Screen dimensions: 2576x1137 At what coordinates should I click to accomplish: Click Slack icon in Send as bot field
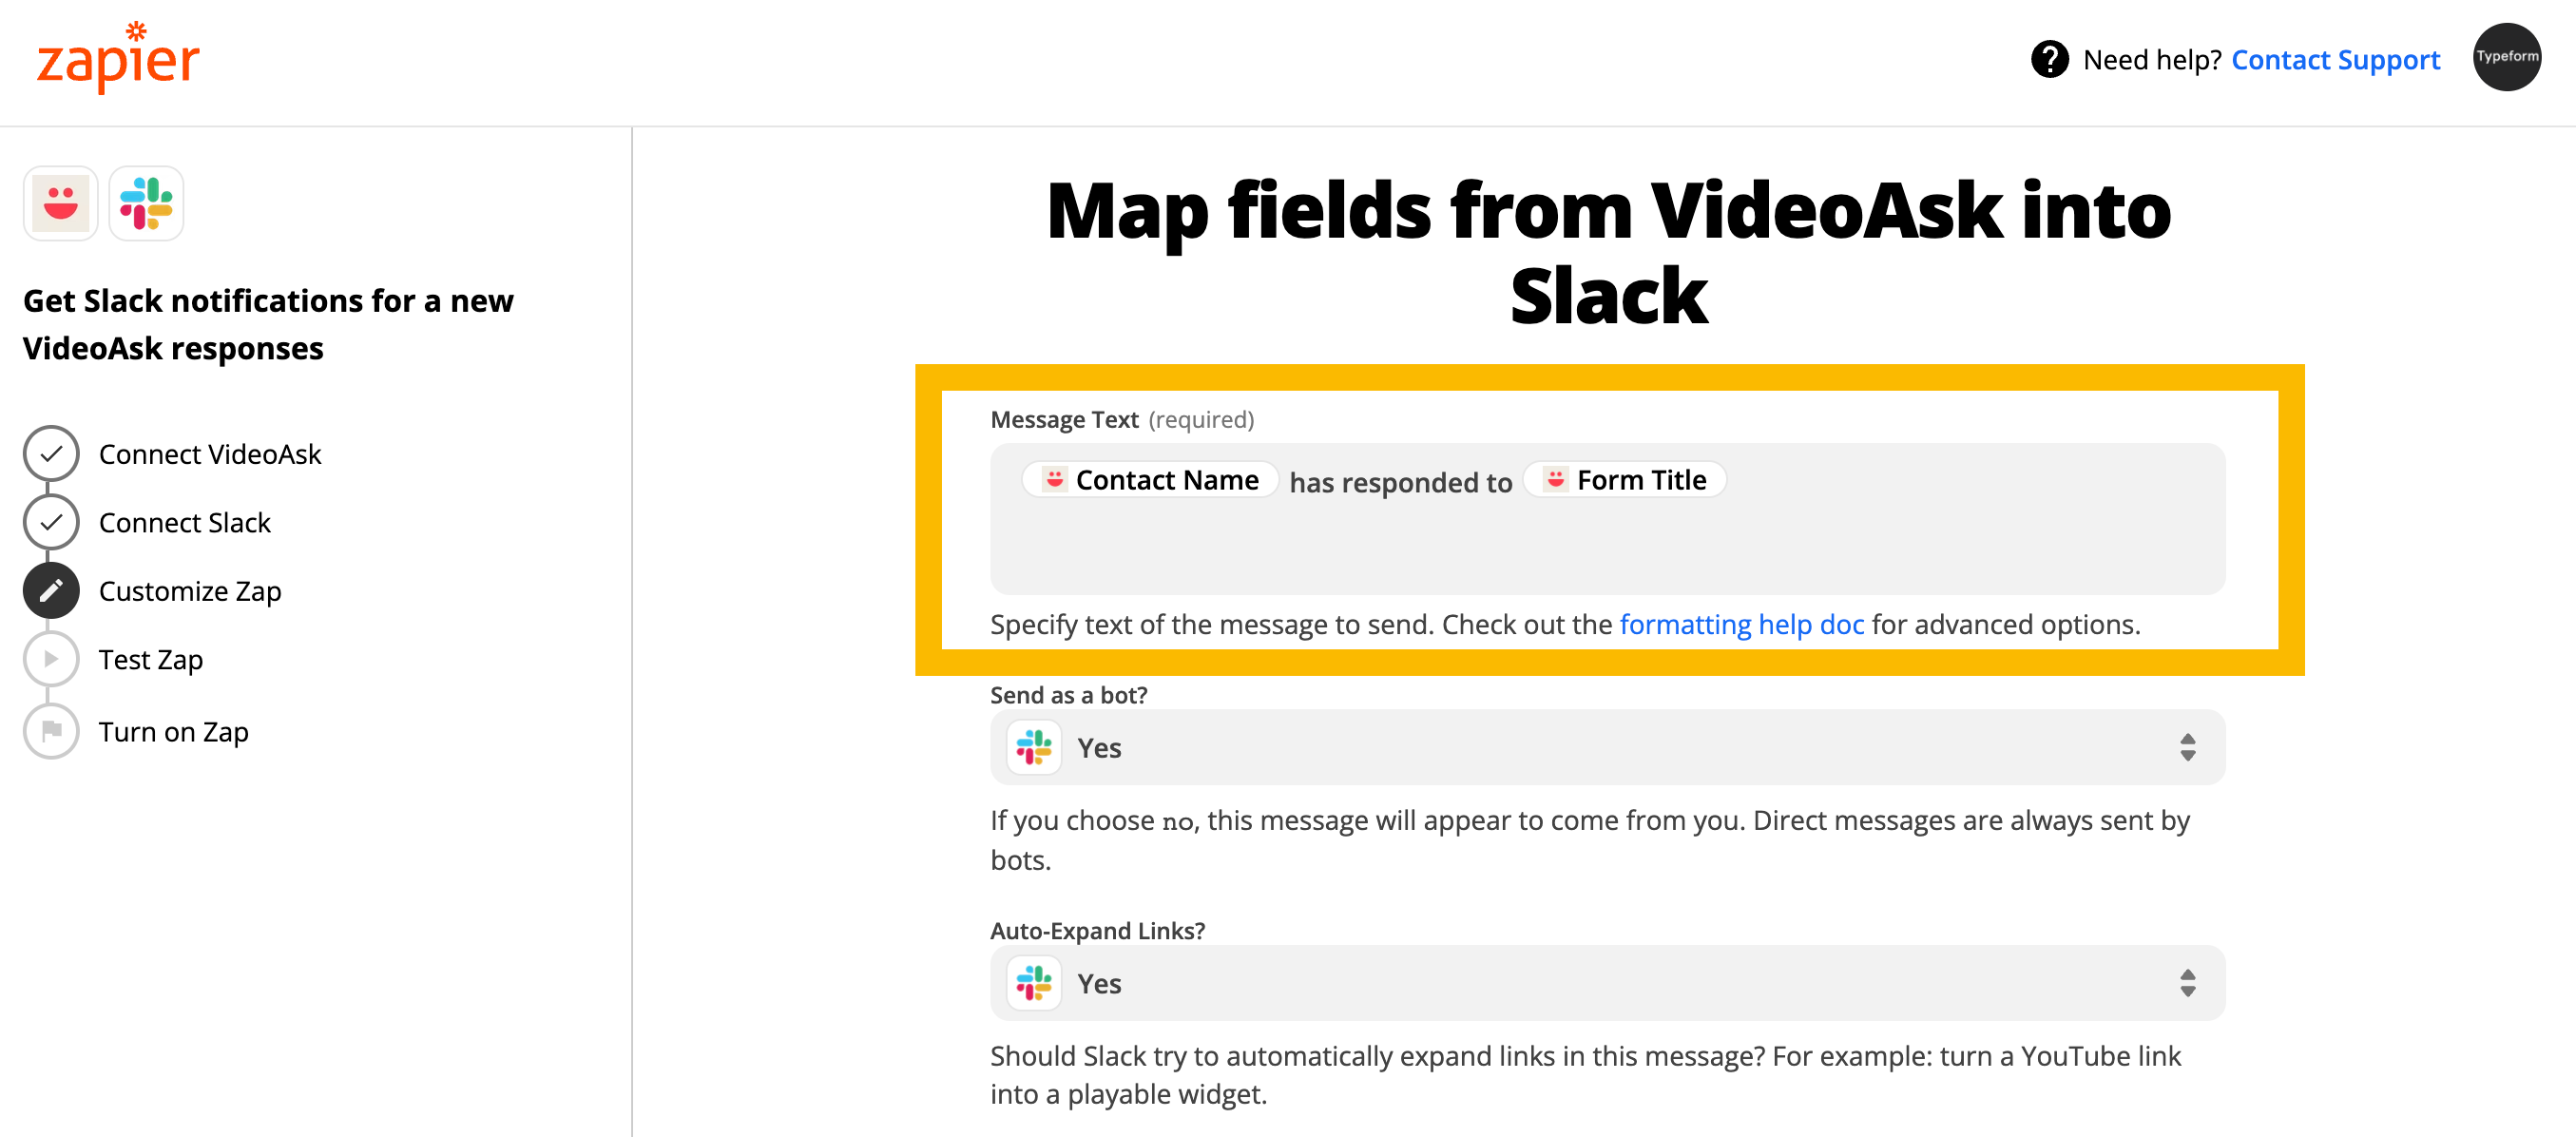pos(1034,747)
